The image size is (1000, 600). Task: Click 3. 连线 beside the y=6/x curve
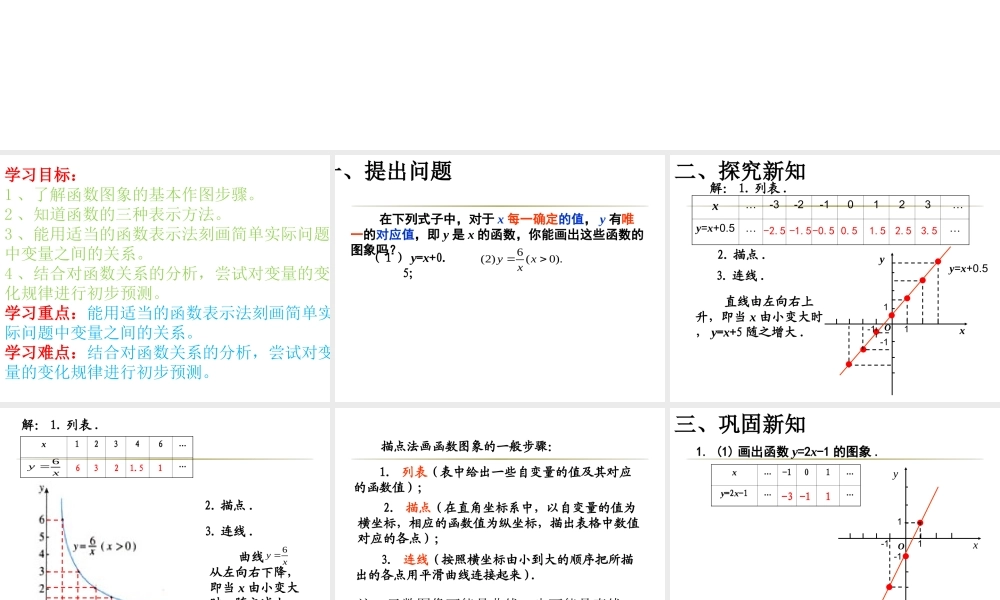click(229, 531)
